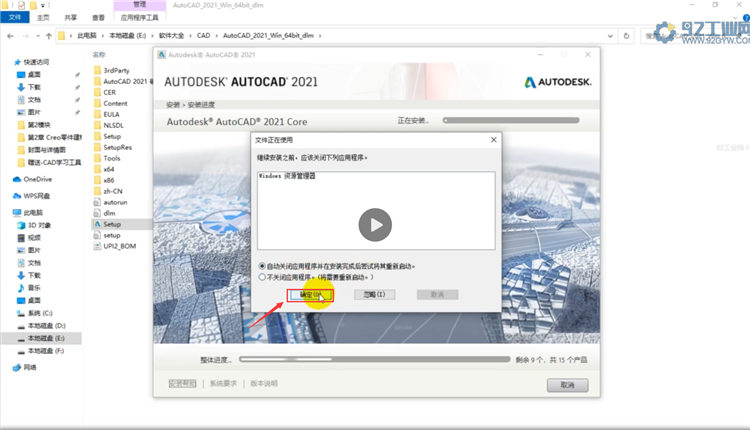Screen dimensions: 750x430
Task: Select the 3rdParty folder icon
Action: [x=98, y=70]
